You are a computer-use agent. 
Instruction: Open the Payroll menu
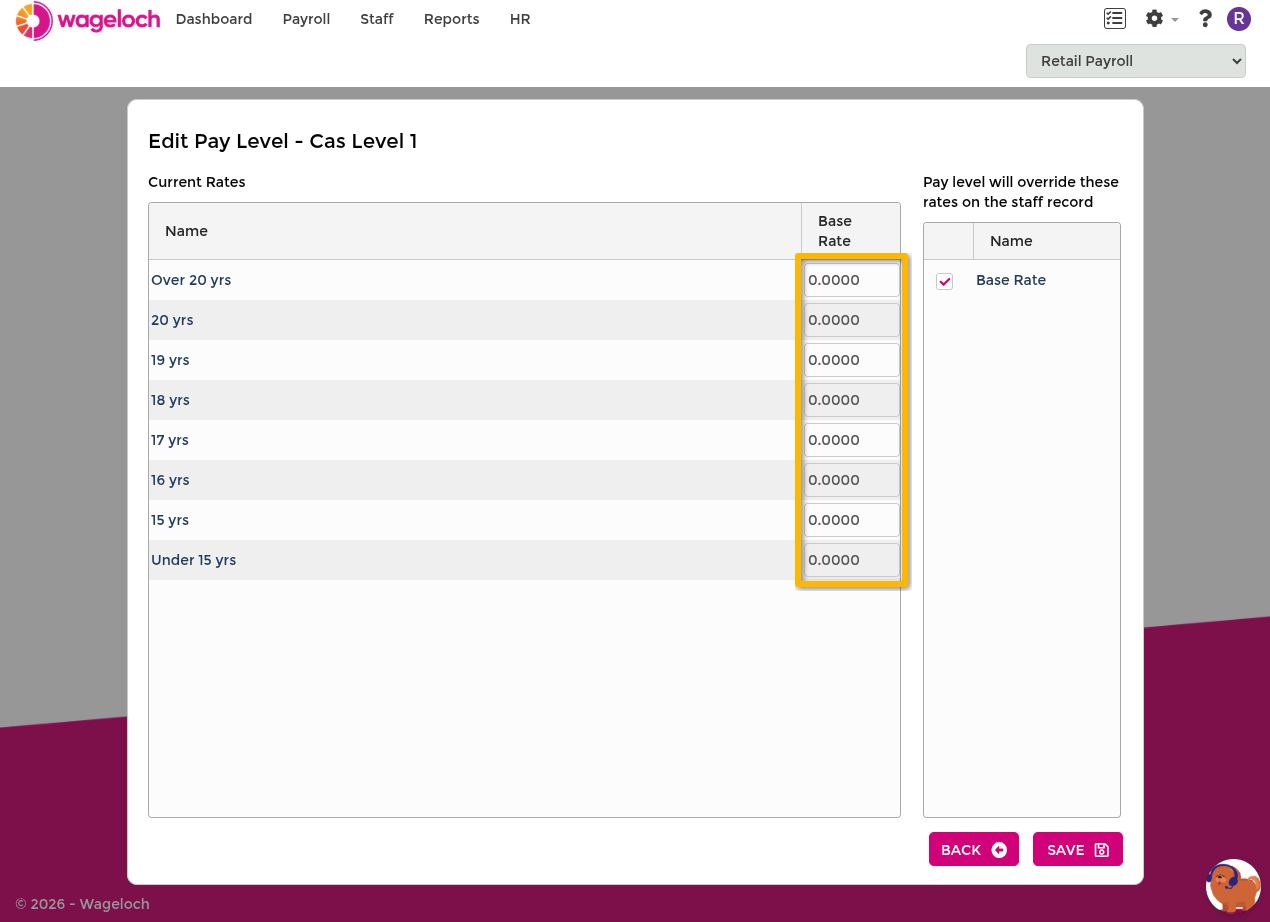(306, 19)
